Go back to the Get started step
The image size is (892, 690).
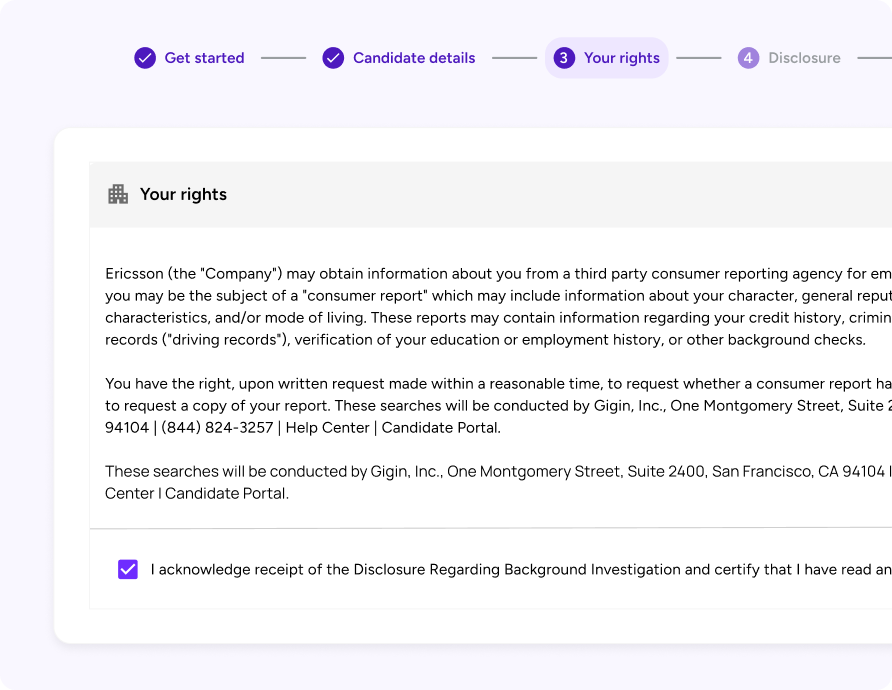click(204, 58)
